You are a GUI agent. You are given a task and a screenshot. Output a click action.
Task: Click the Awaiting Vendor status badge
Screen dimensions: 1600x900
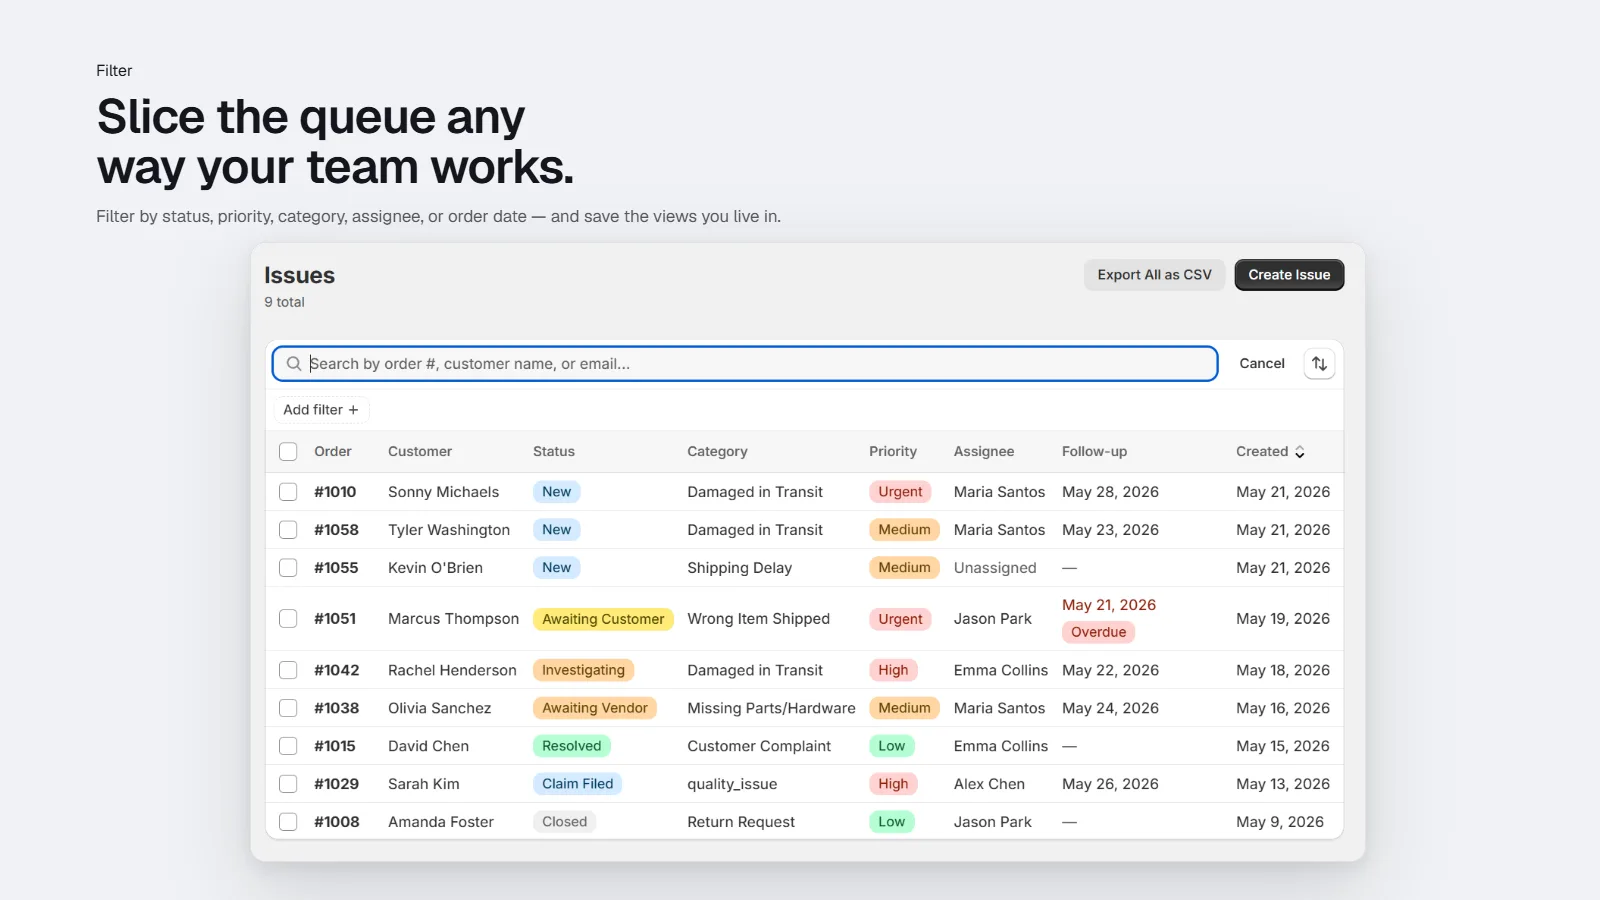(x=595, y=708)
